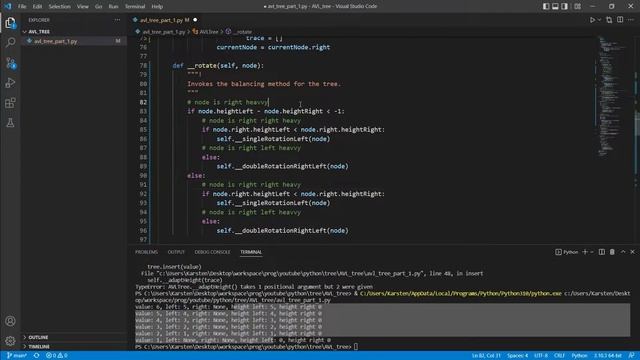Open the Run menu
Image resolution: width=640 pixels, height=360 pixels.
(x=113, y=7)
